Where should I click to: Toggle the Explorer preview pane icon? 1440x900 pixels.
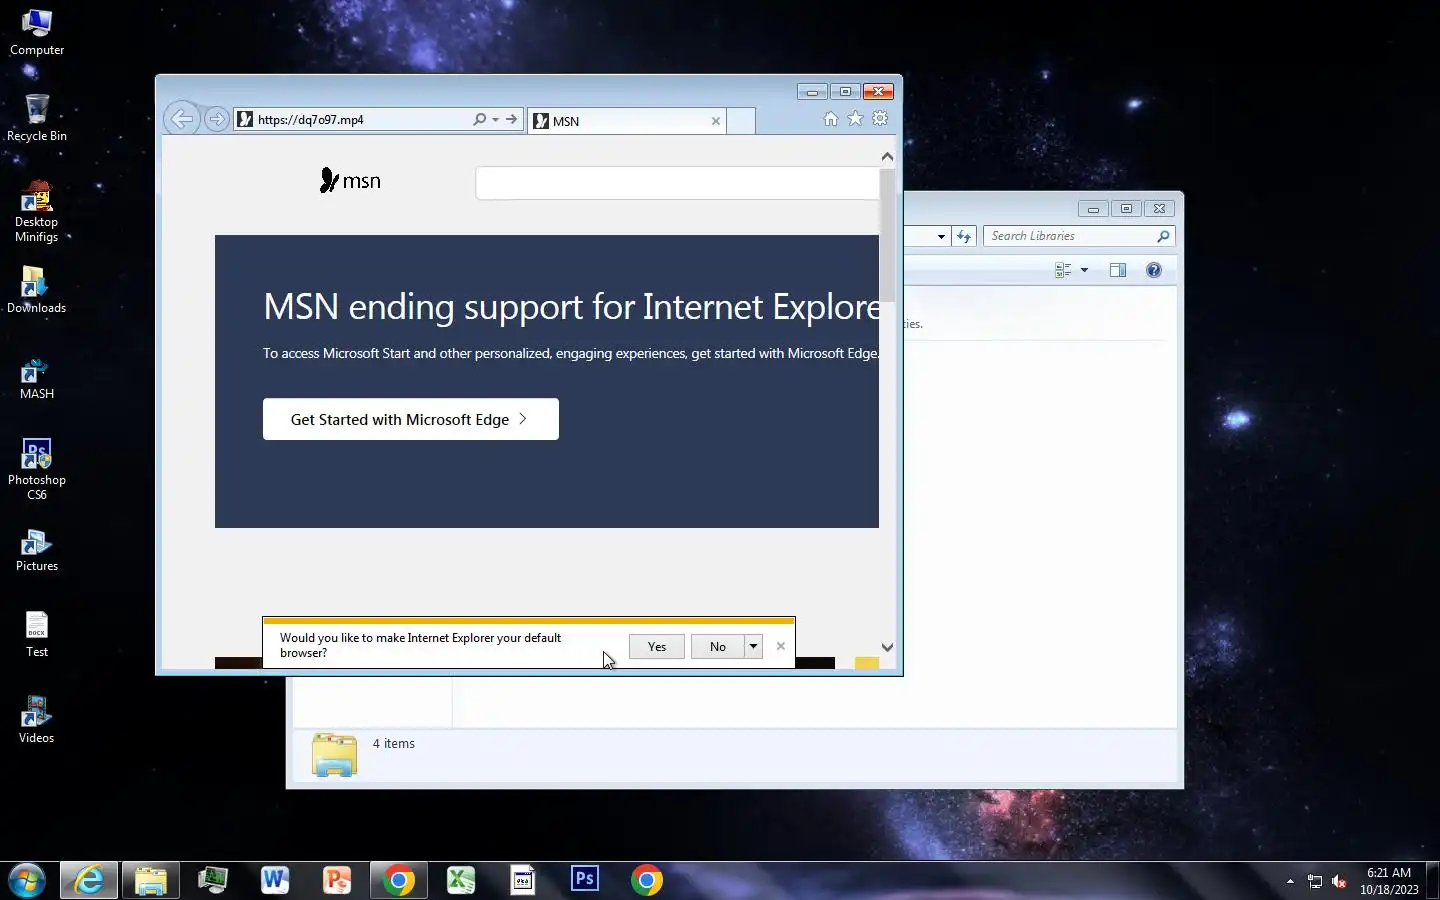pyautogui.click(x=1118, y=270)
